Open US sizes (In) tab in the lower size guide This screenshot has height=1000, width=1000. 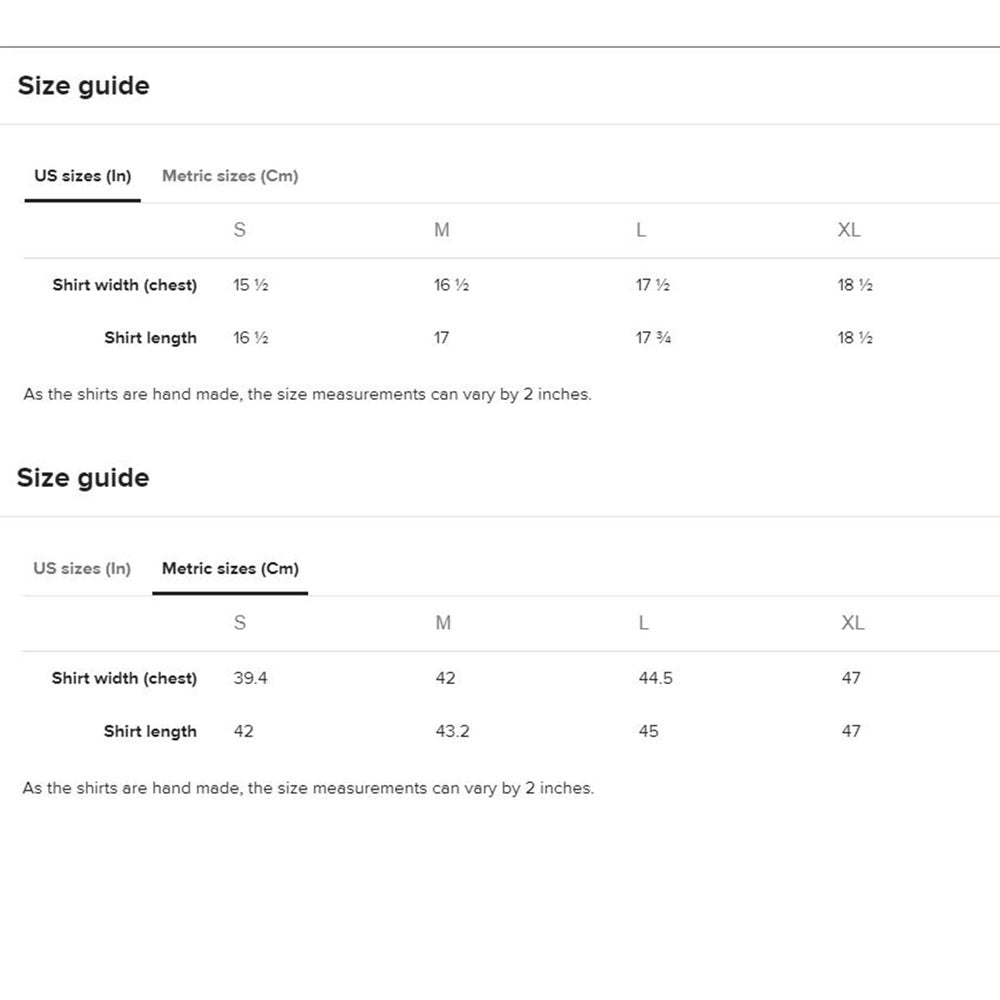[x=82, y=568]
